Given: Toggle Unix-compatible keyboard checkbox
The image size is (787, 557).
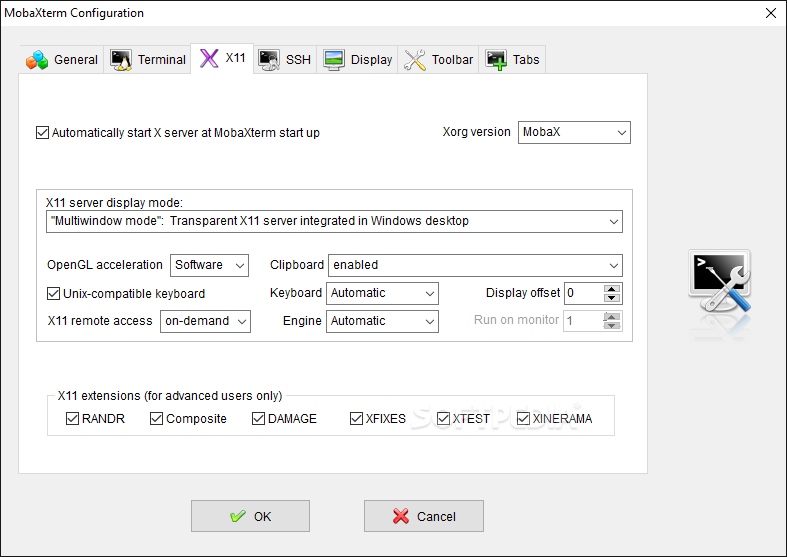Looking at the screenshot, I should click(x=54, y=294).
